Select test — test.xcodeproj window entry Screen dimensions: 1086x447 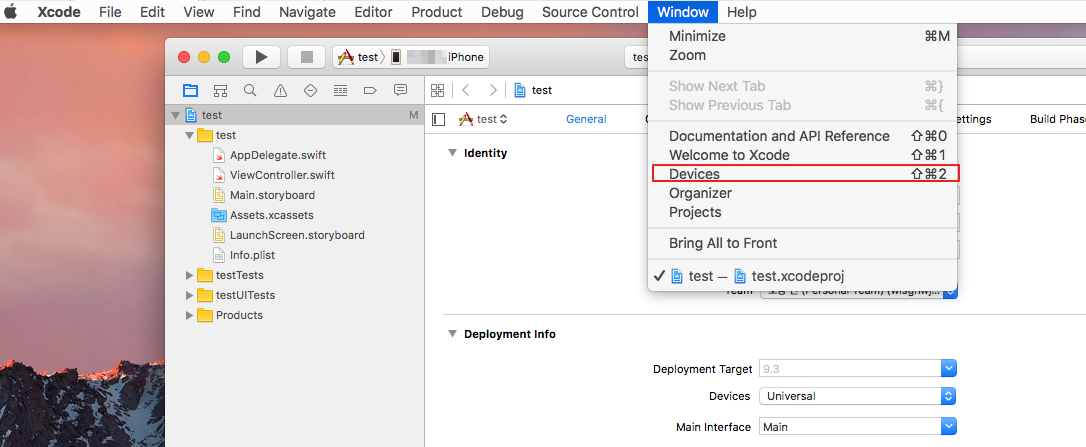803,276
